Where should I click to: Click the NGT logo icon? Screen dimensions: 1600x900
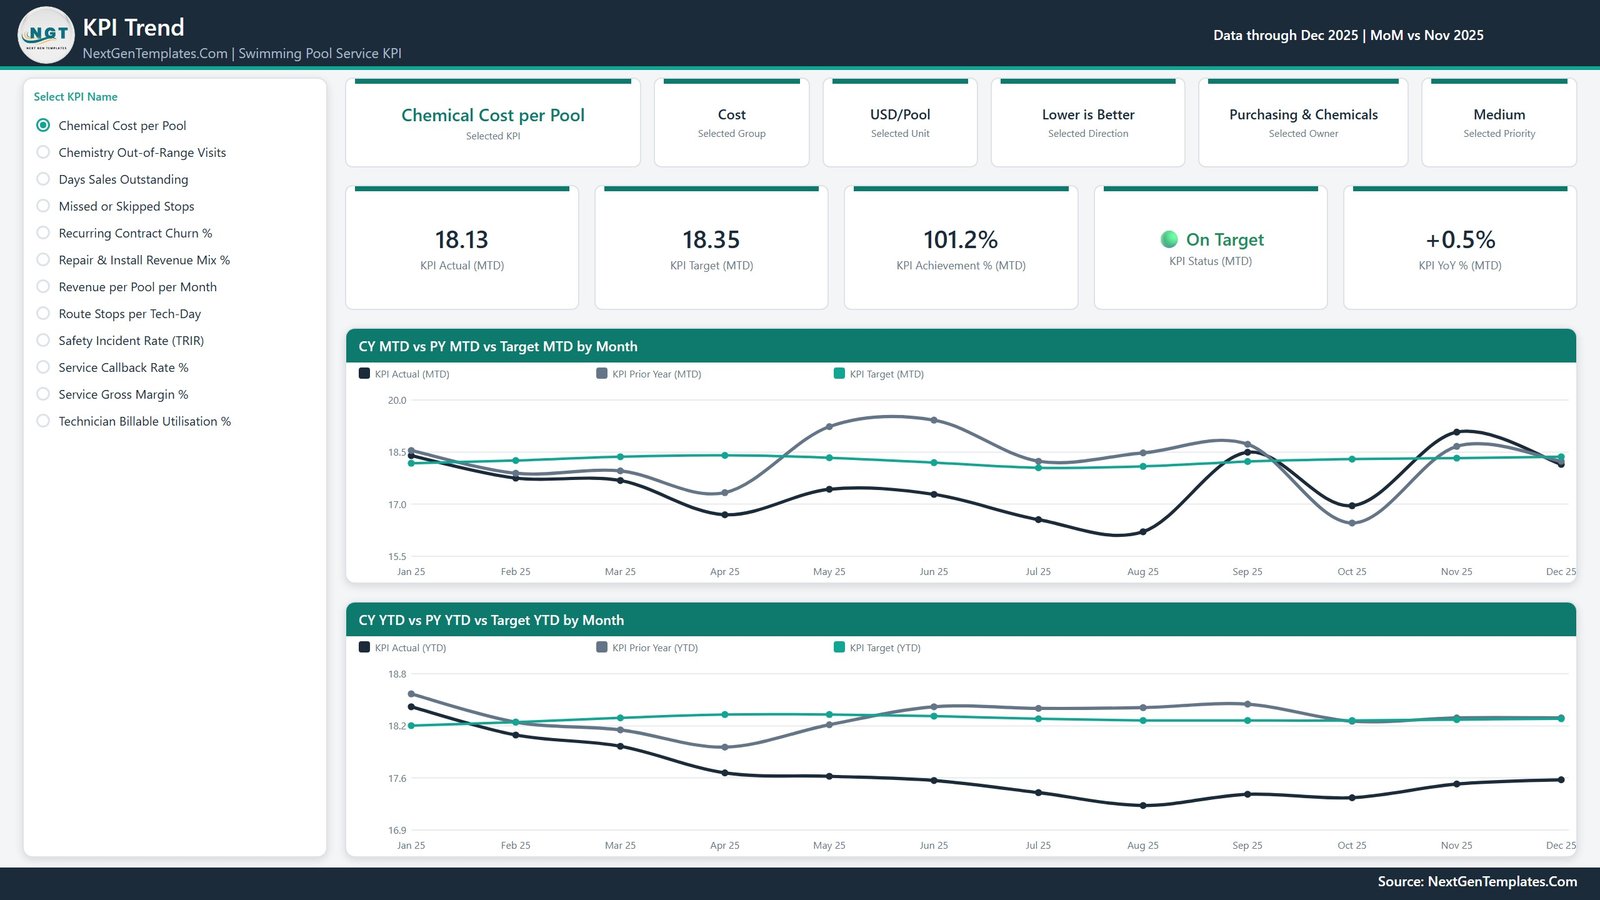[46, 35]
